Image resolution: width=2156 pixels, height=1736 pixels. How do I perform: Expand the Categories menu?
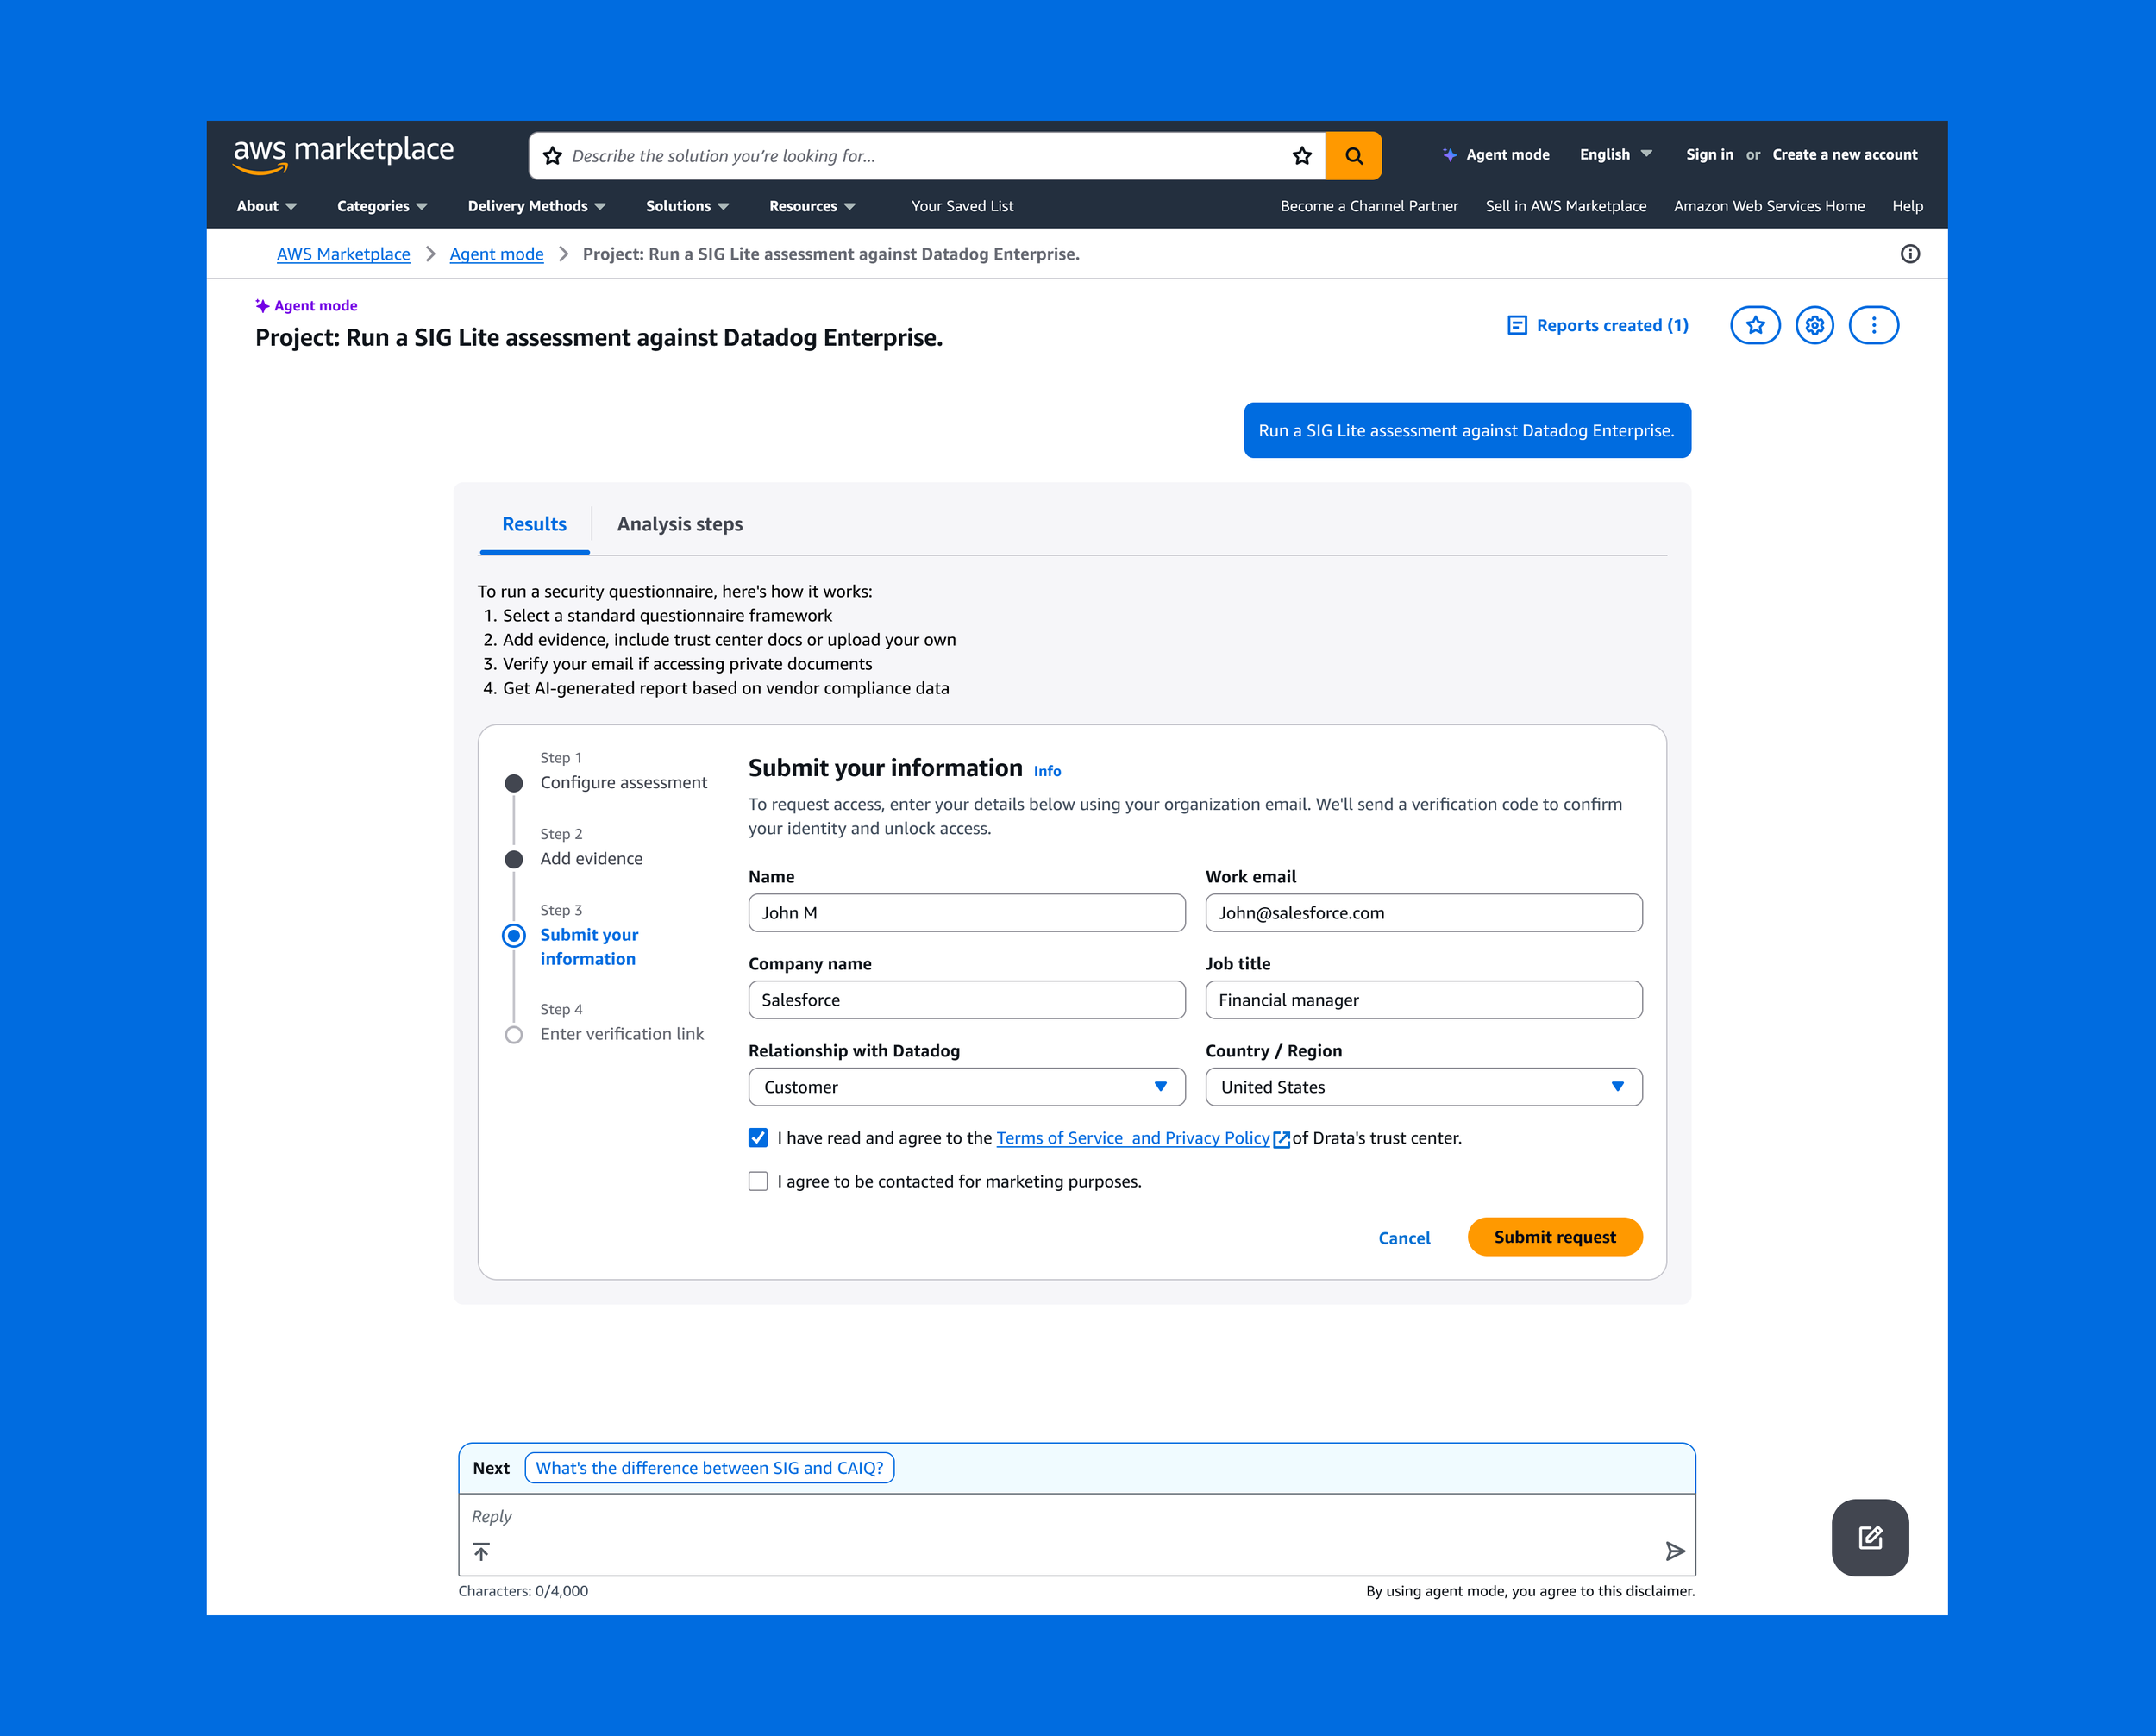point(382,206)
